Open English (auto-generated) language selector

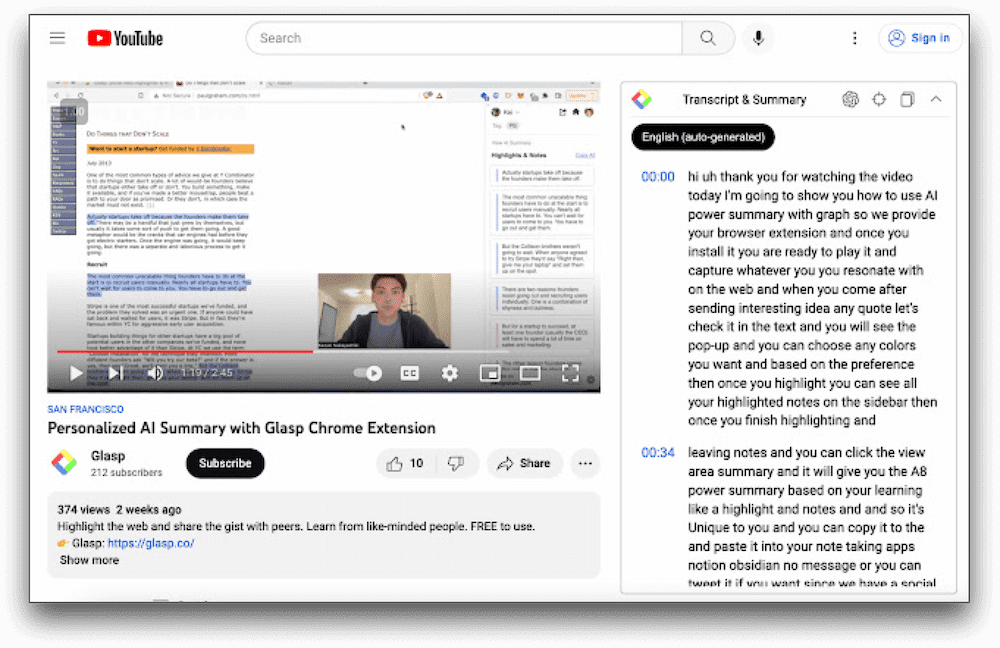click(x=703, y=137)
